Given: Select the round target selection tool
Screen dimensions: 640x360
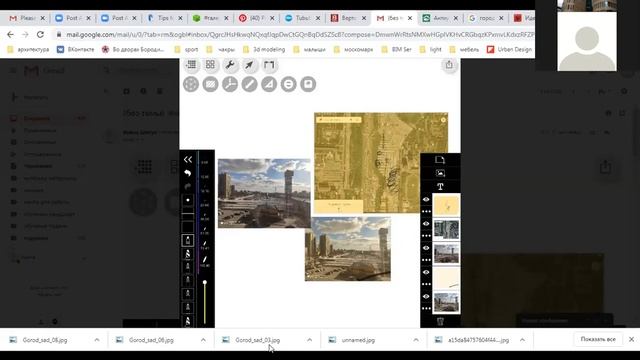Looking at the screenshot, I should 191,84.
